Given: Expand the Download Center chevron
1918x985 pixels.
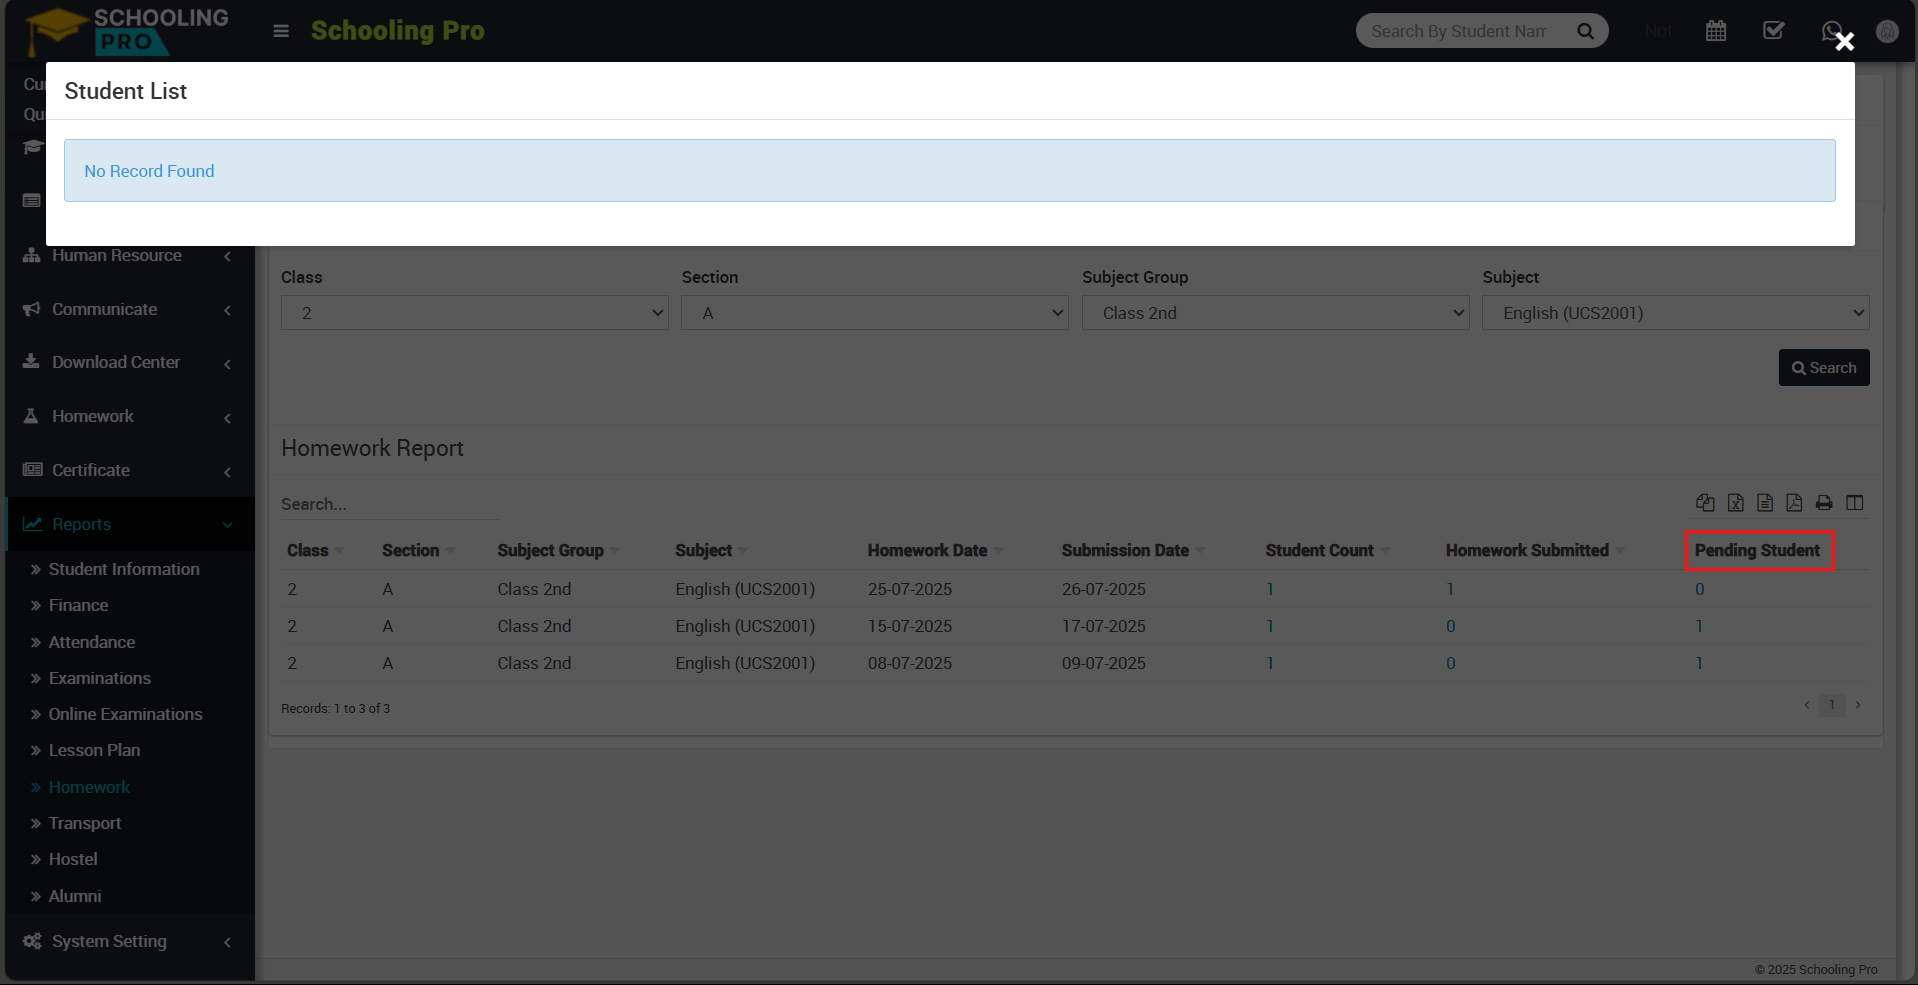Looking at the screenshot, I should (228, 363).
